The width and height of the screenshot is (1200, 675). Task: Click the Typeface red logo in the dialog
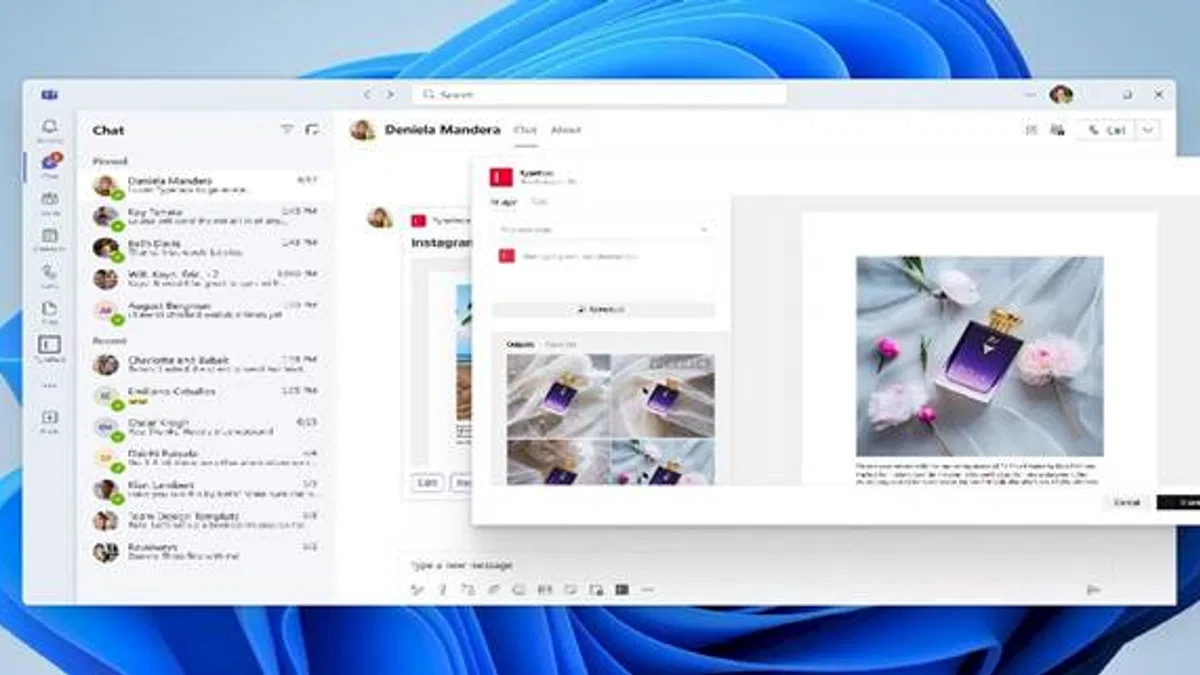[501, 177]
